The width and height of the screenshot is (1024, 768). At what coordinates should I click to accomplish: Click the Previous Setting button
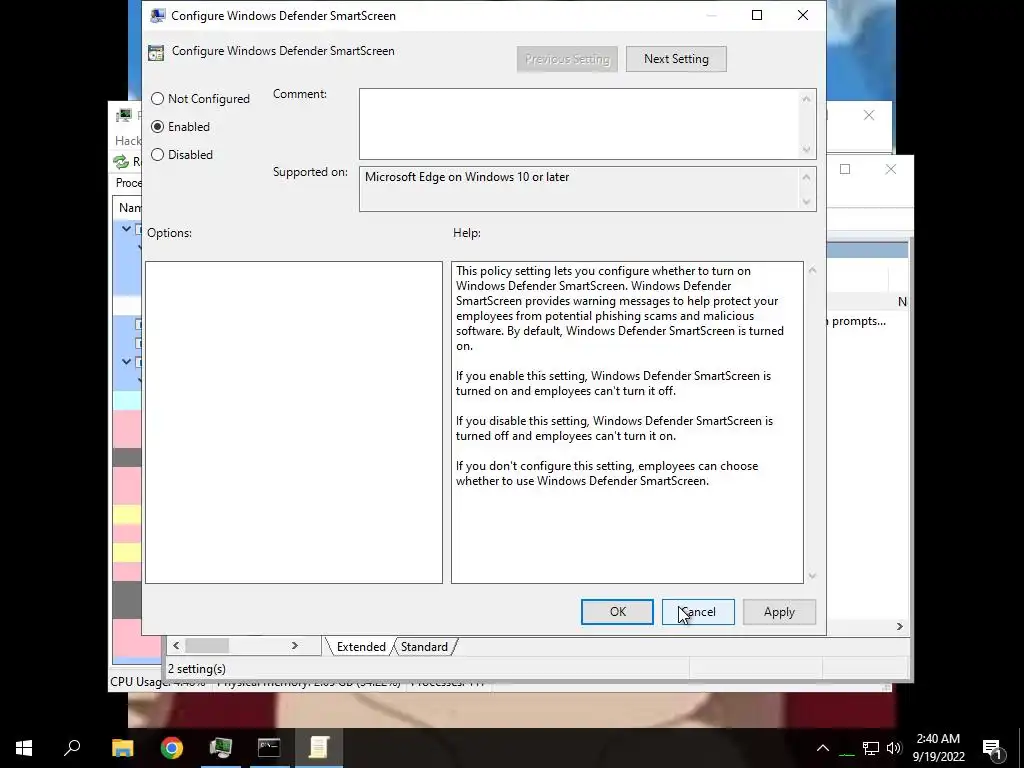click(x=567, y=59)
